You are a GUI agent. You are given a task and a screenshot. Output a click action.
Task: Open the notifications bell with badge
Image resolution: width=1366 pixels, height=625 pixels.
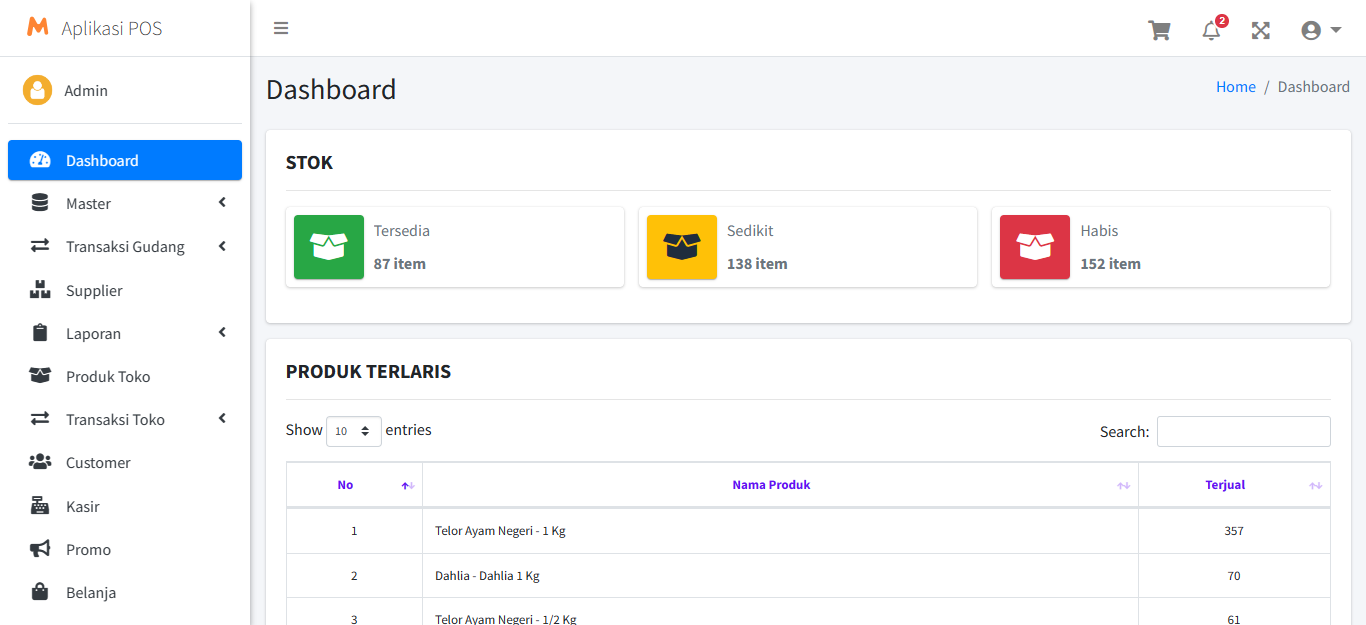click(x=1211, y=30)
